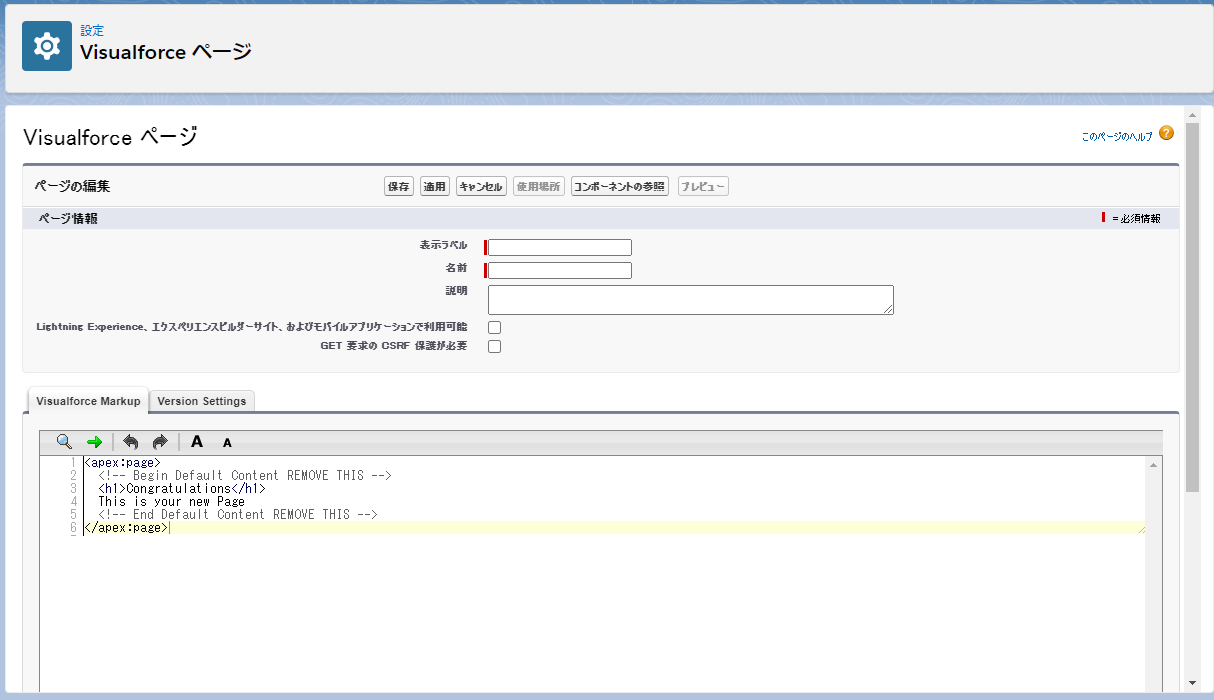Click the magnifier search icon in editor

(64, 441)
